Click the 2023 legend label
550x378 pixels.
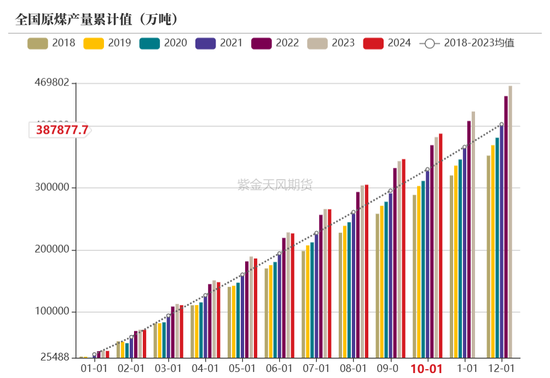click(x=343, y=43)
